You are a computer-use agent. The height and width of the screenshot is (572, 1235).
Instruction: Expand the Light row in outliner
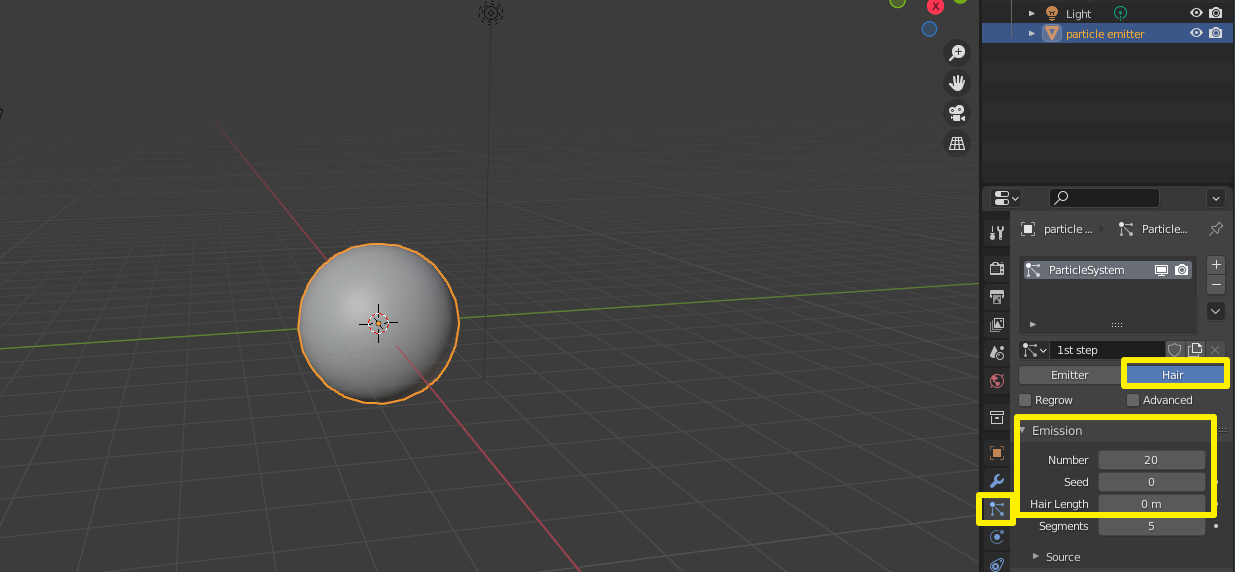(1032, 13)
